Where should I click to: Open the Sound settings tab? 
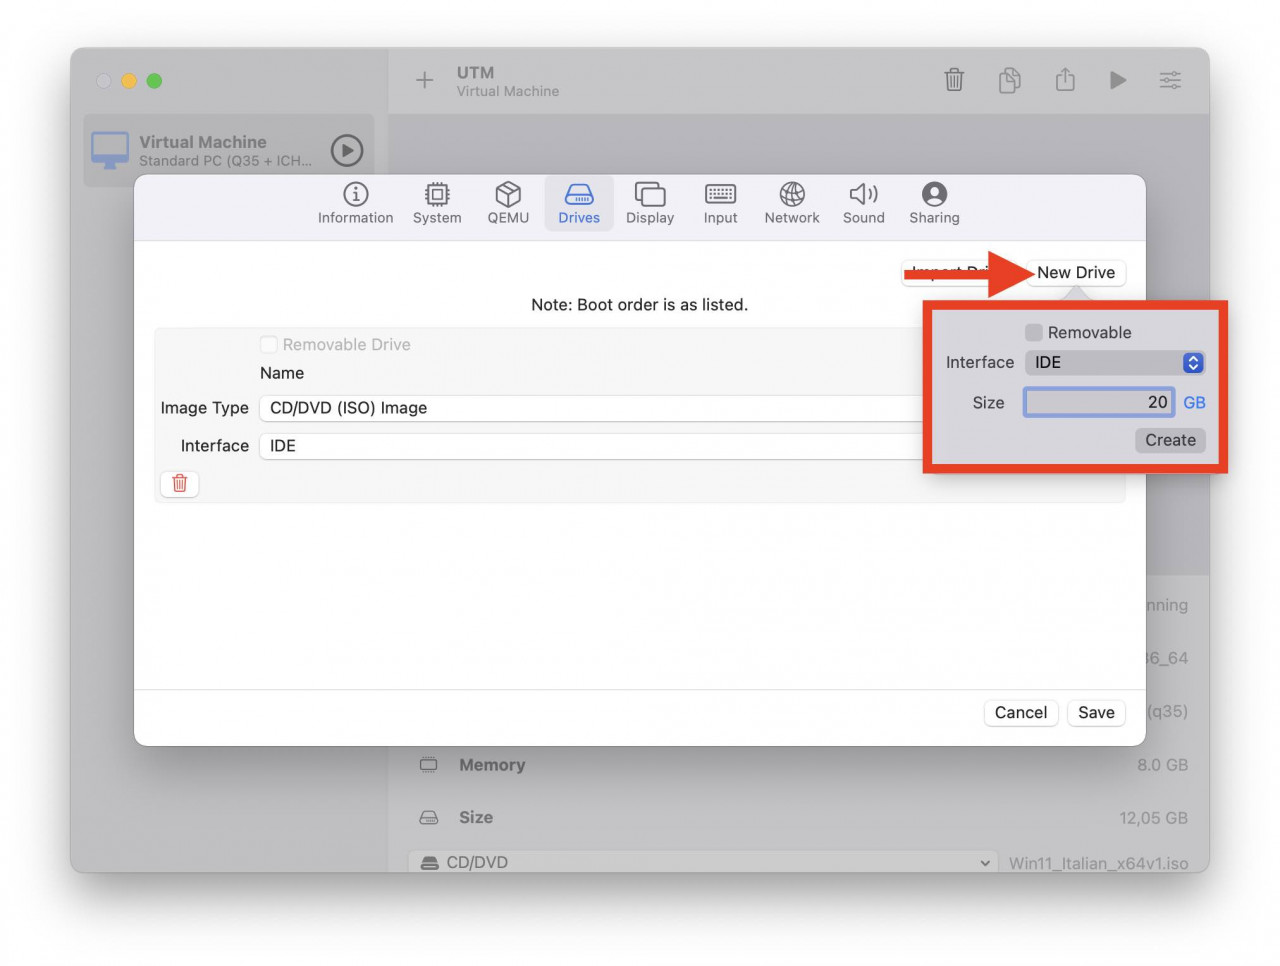[x=864, y=203]
